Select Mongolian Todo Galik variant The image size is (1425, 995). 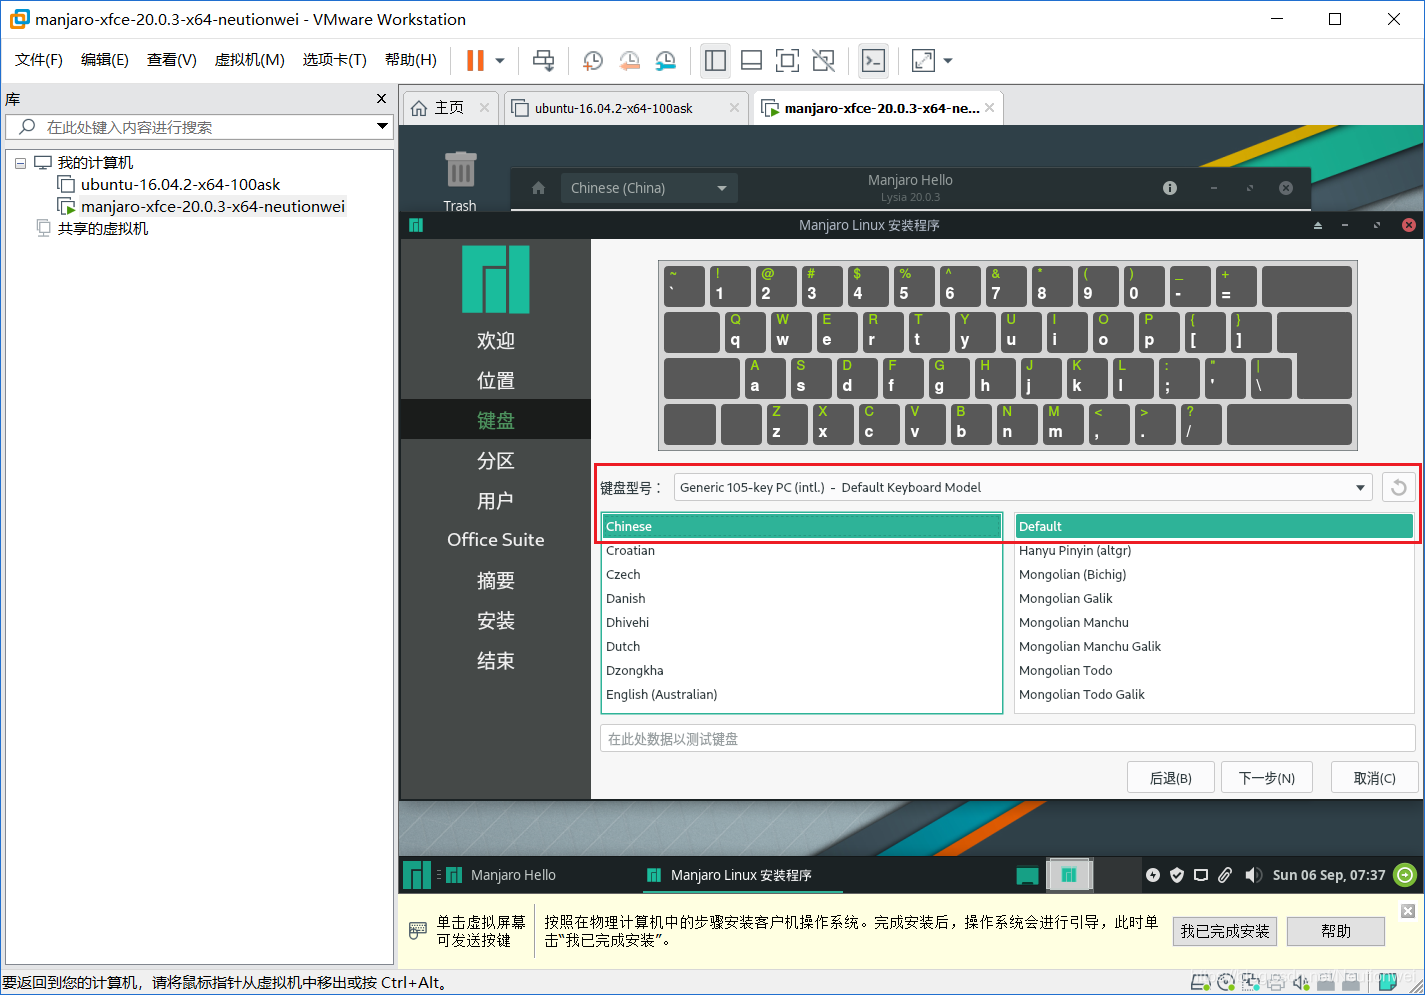[x=1214, y=694]
